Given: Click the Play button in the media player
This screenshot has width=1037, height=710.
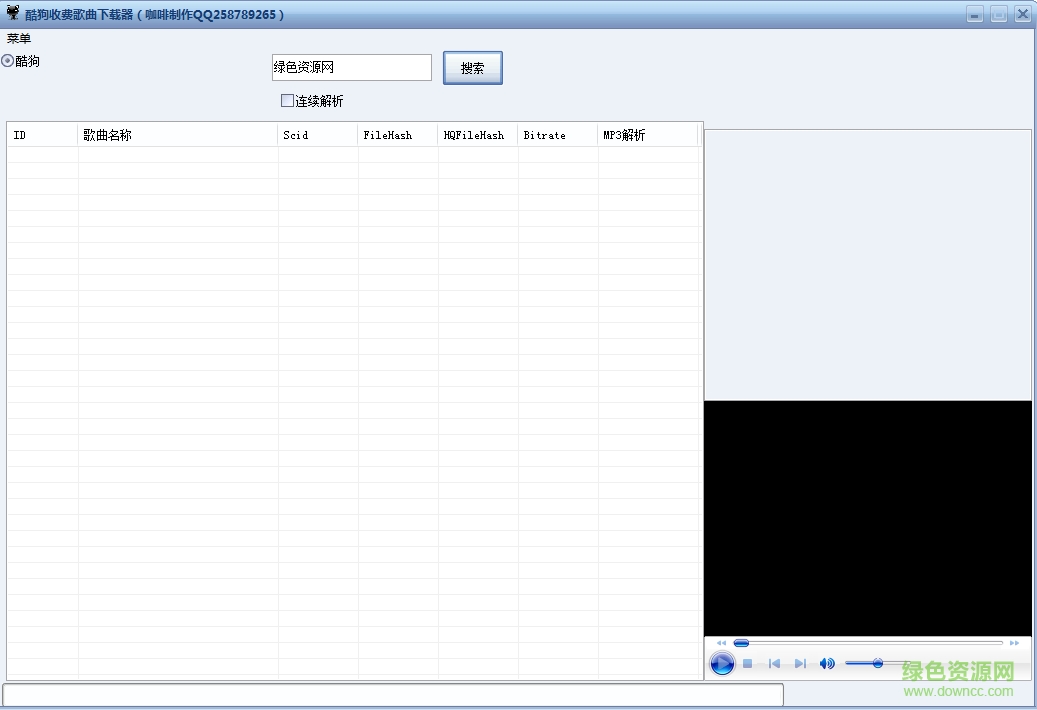Looking at the screenshot, I should (x=722, y=663).
